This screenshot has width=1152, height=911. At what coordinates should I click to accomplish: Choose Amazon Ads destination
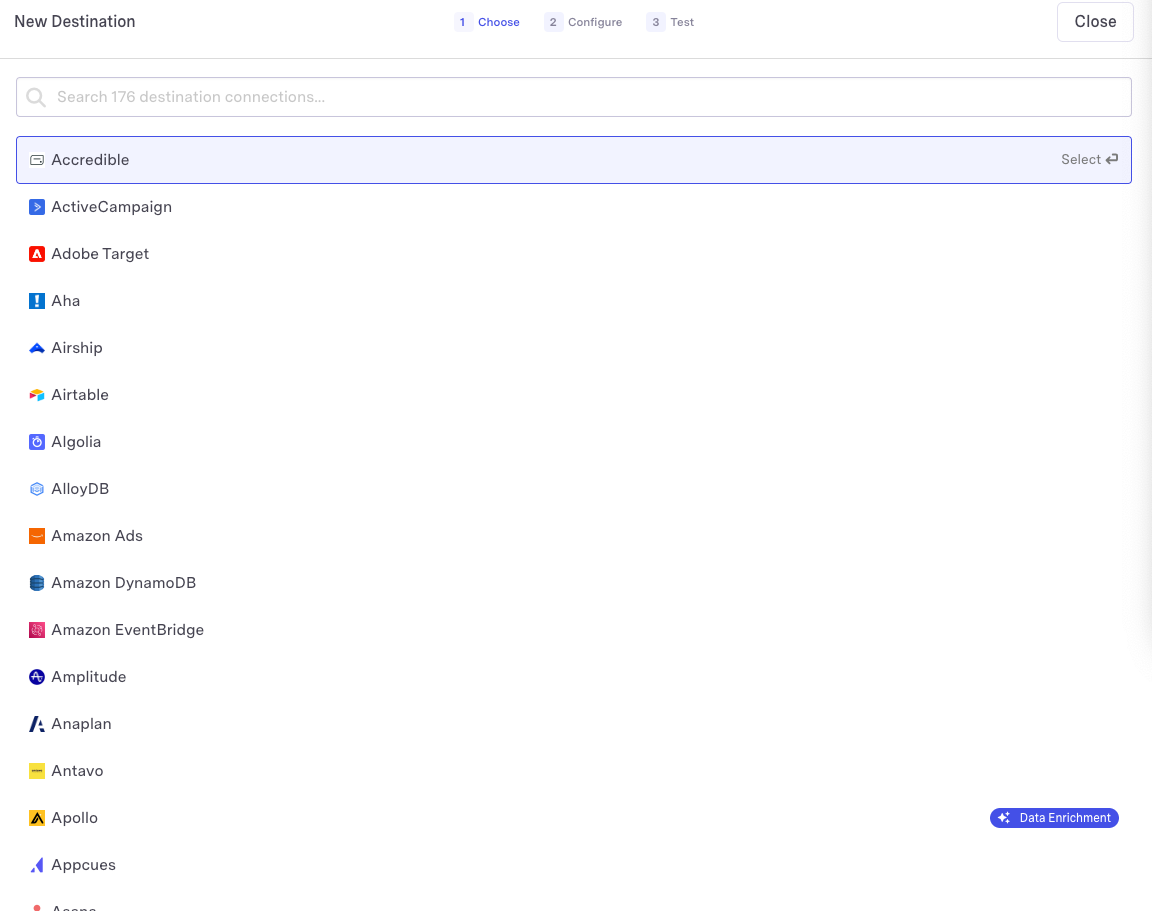(574, 536)
